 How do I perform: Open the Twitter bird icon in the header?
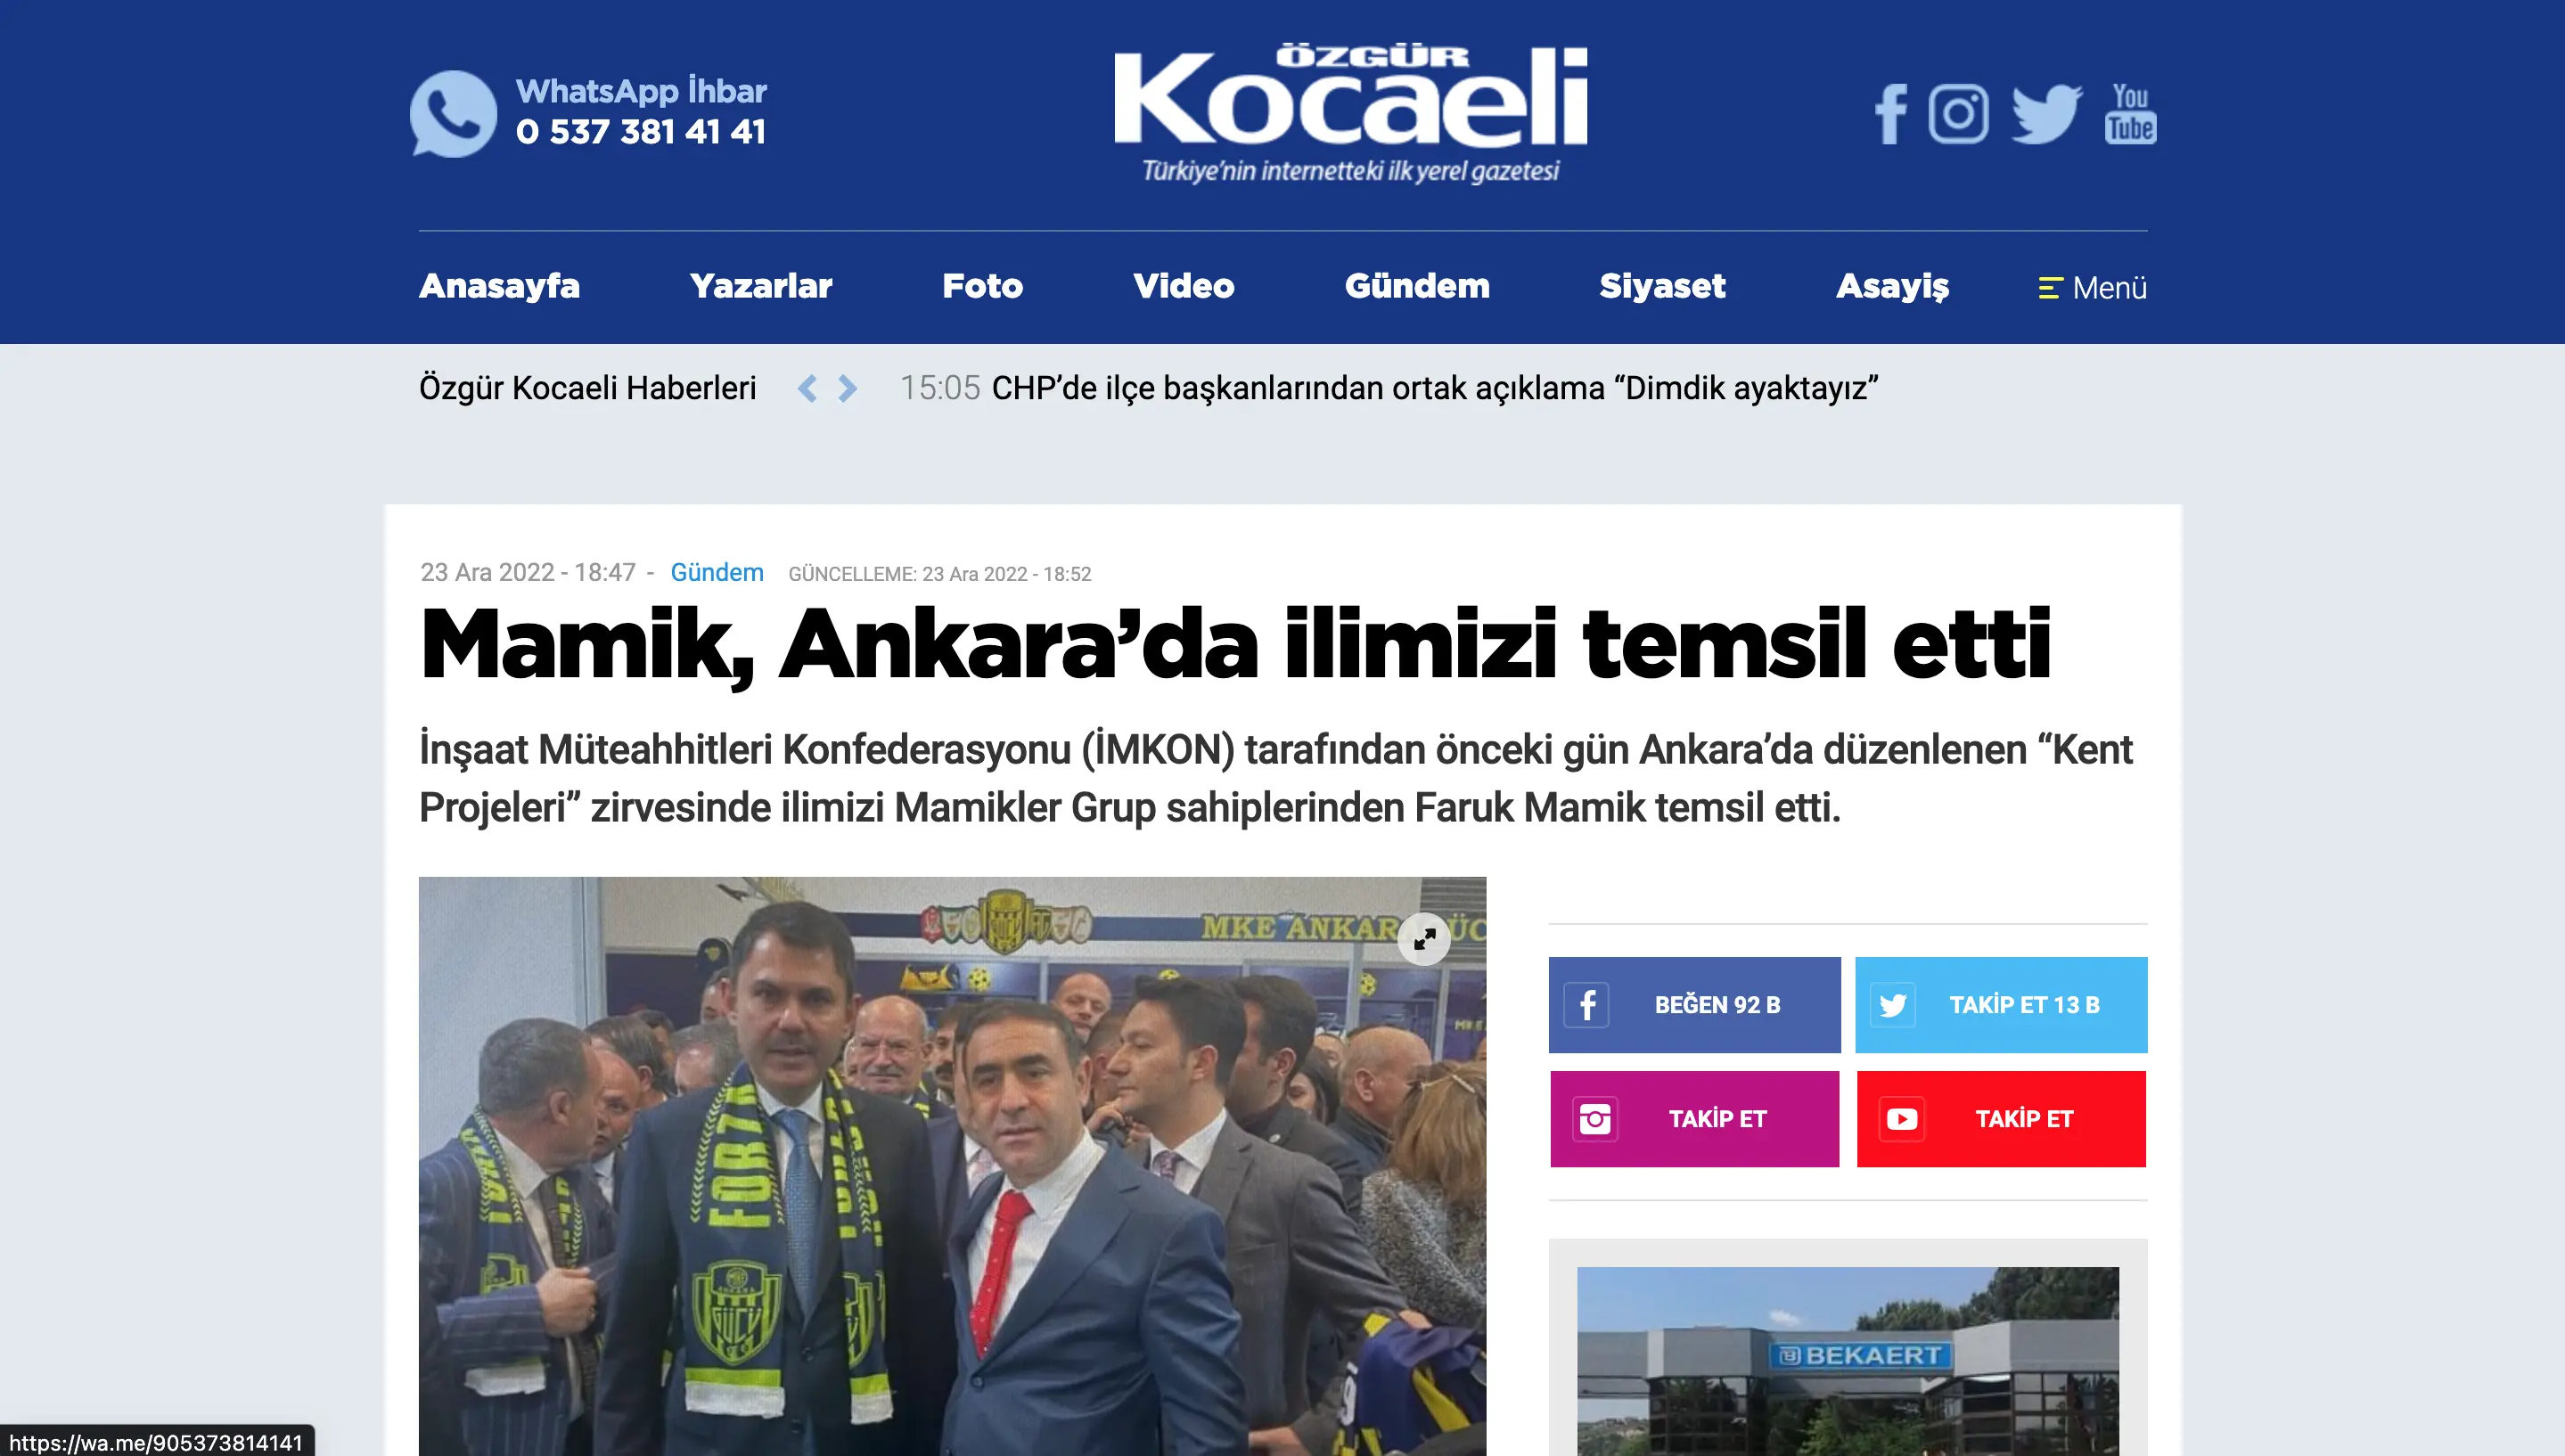click(x=2046, y=114)
